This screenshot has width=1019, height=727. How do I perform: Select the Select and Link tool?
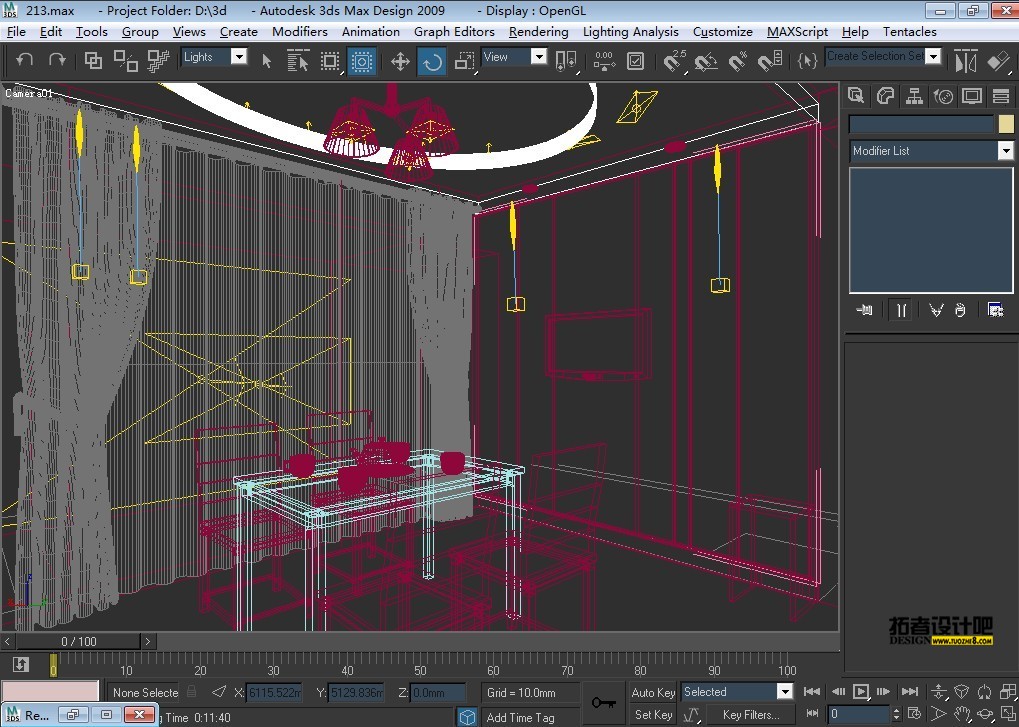click(94, 60)
